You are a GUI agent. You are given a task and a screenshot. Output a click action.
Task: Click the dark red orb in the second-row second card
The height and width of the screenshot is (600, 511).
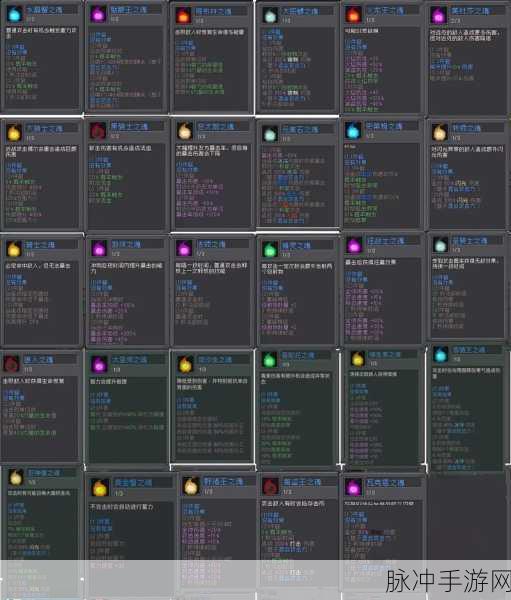[98, 130]
